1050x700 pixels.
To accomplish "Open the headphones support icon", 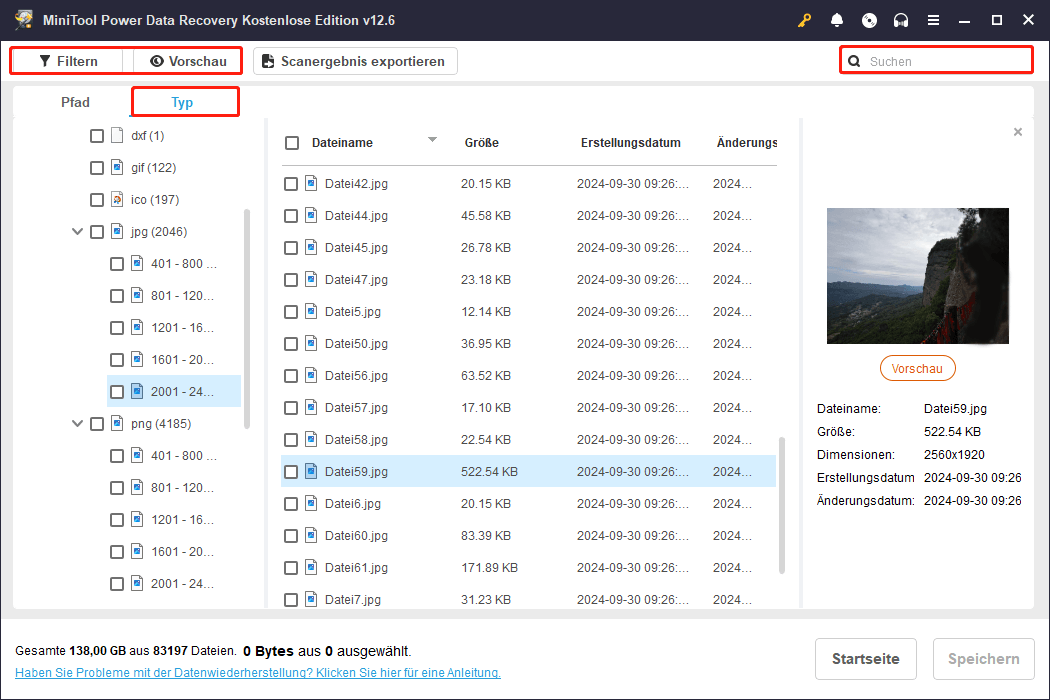I will (901, 20).
